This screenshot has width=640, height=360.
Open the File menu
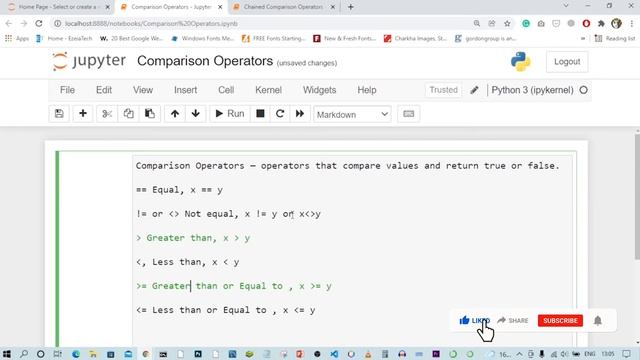click(x=67, y=90)
